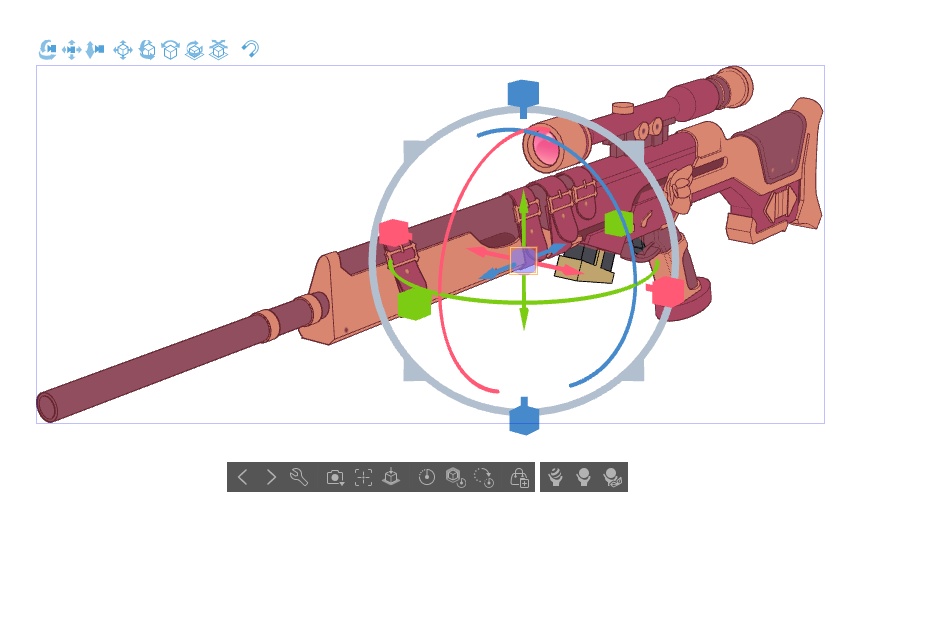Go forward using the right chevron

[x=271, y=477]
